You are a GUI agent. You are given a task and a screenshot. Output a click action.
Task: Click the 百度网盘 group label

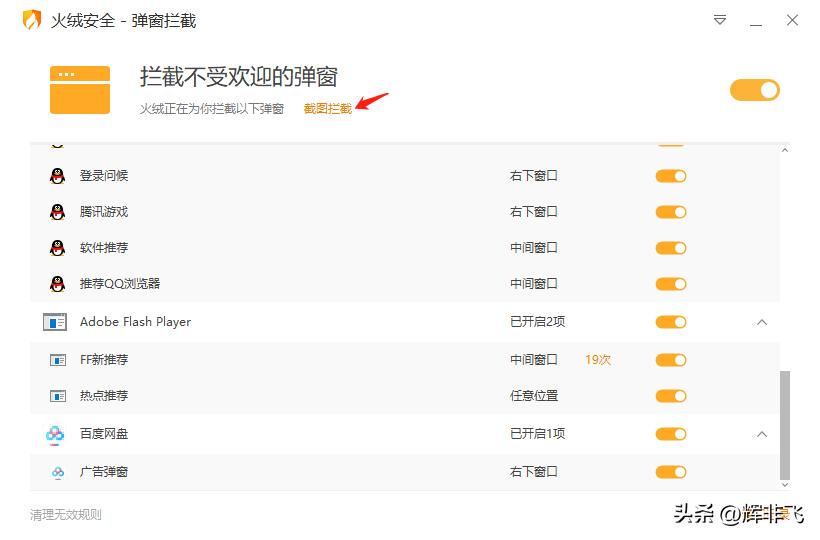pyautogui.click(x=104, y=434)
